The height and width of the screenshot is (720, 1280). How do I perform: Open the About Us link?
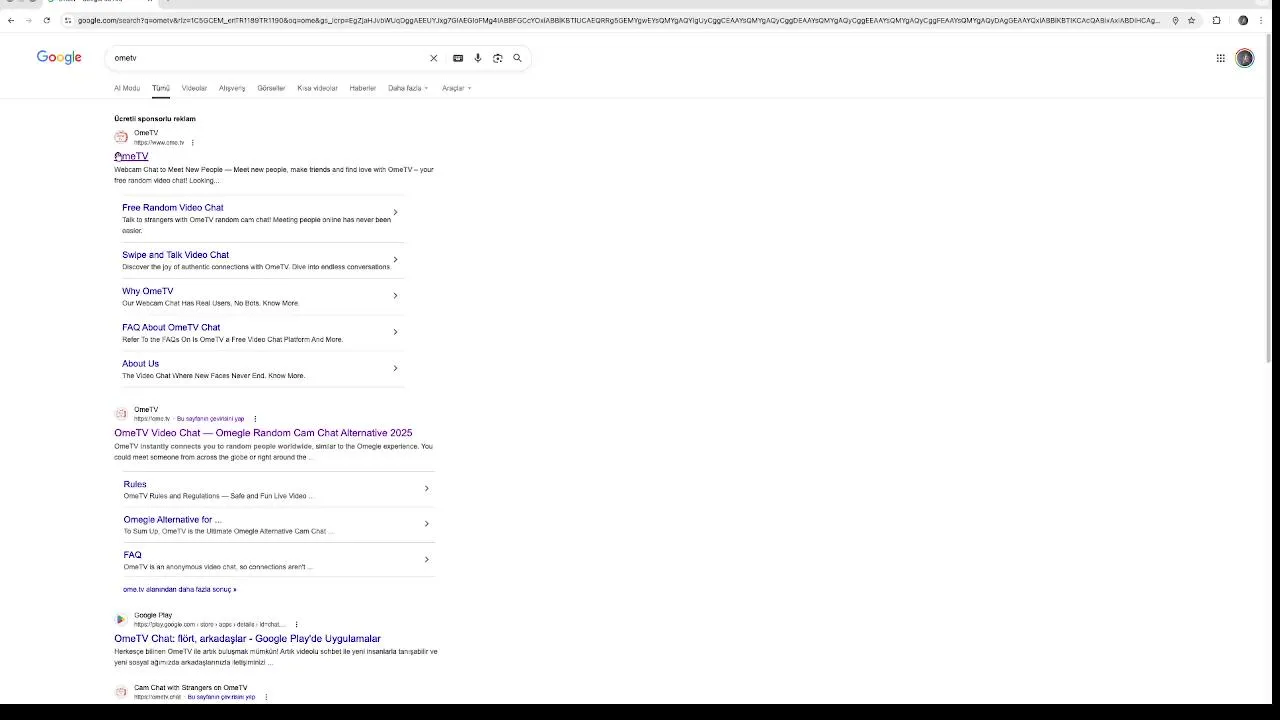(x=140, y=364)
